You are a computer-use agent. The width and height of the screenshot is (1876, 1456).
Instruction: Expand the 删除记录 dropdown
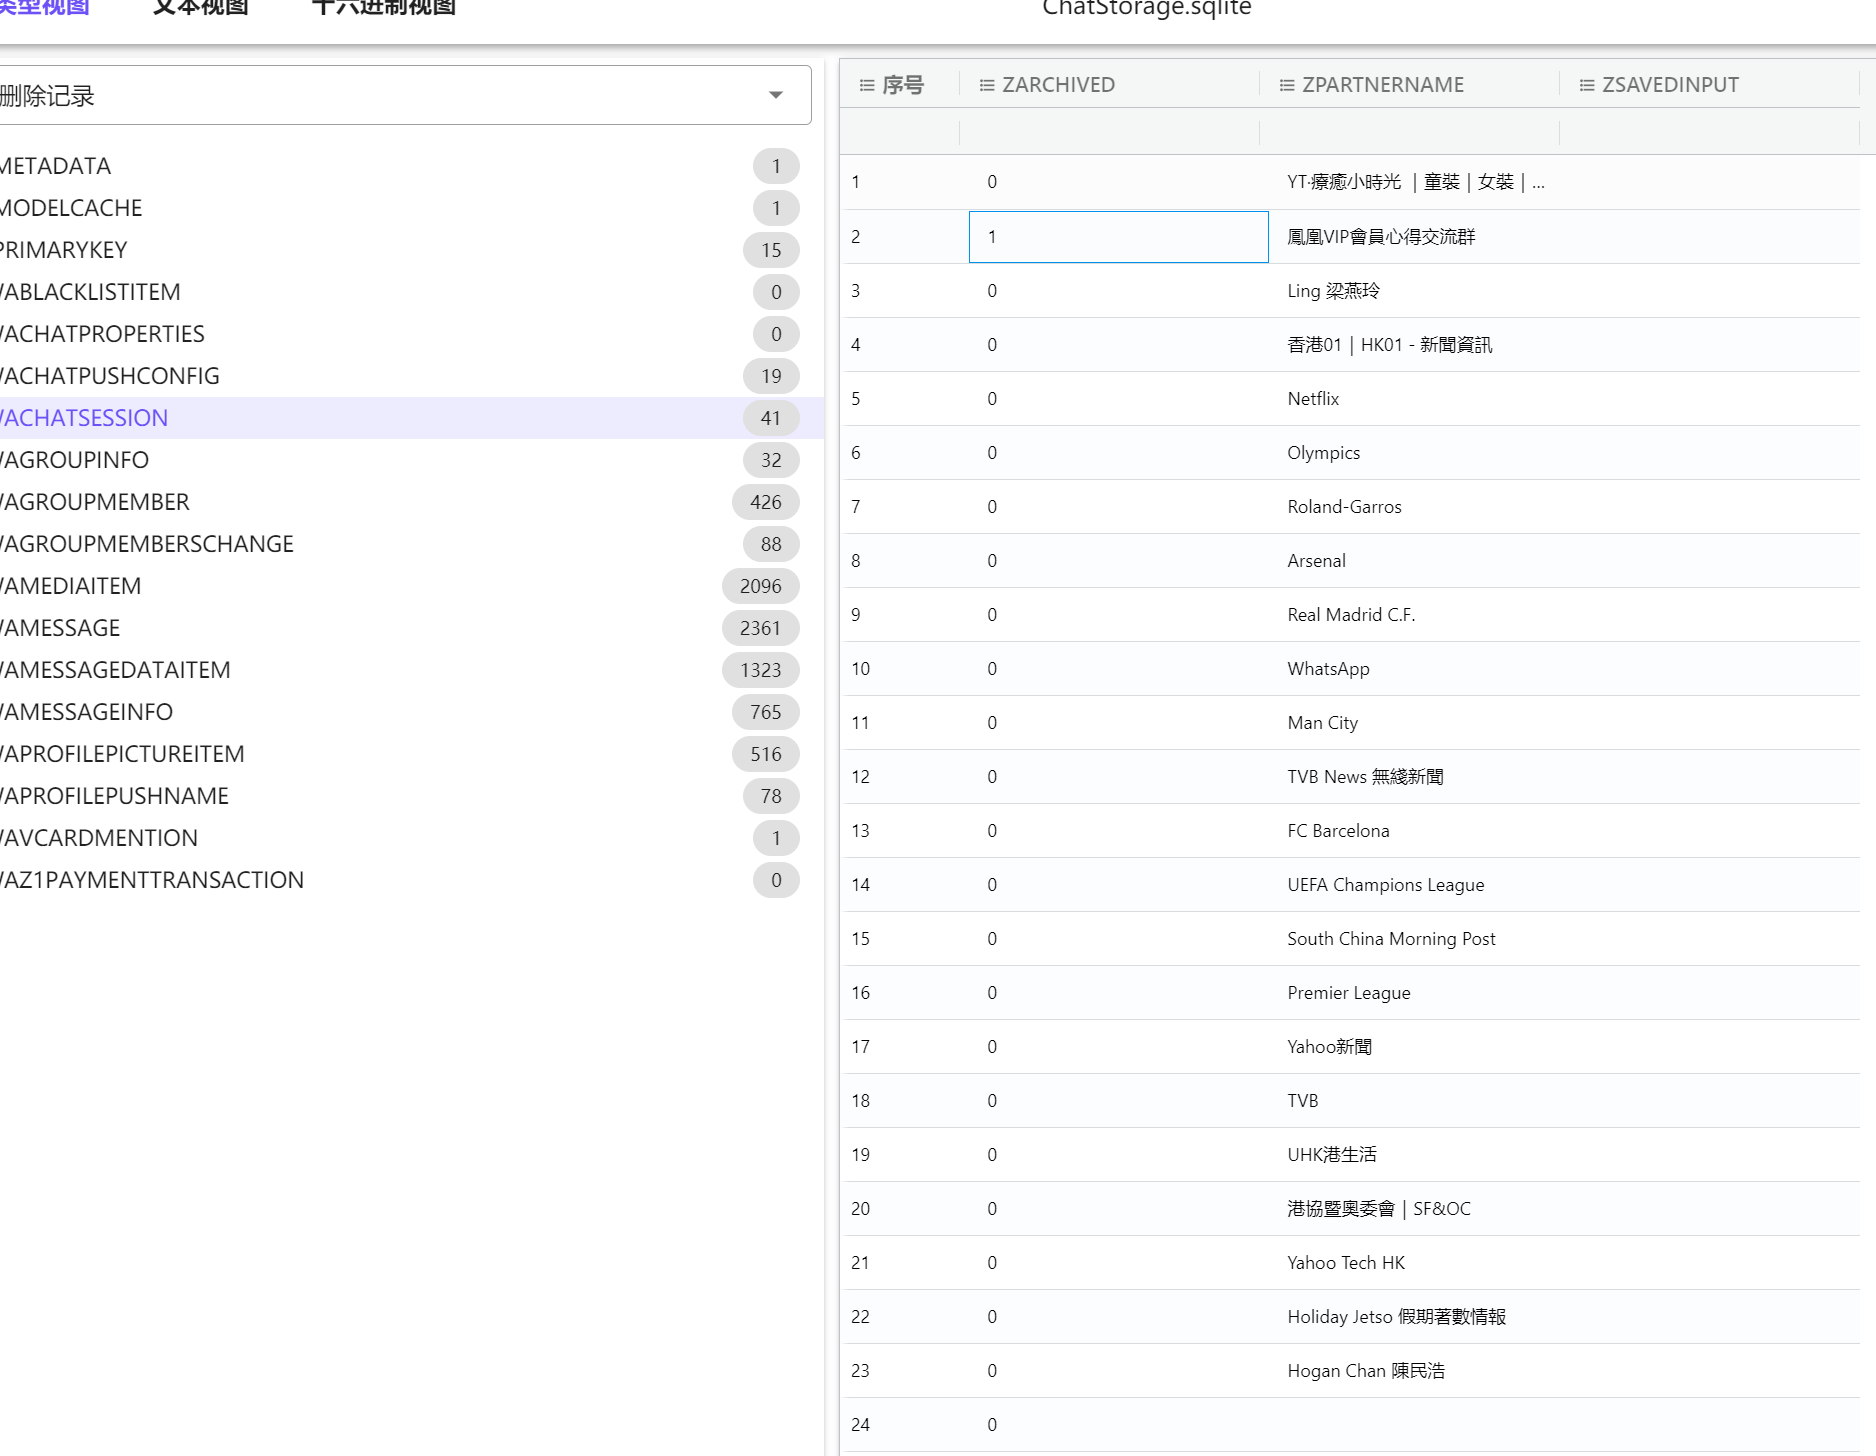pos(775,95)
